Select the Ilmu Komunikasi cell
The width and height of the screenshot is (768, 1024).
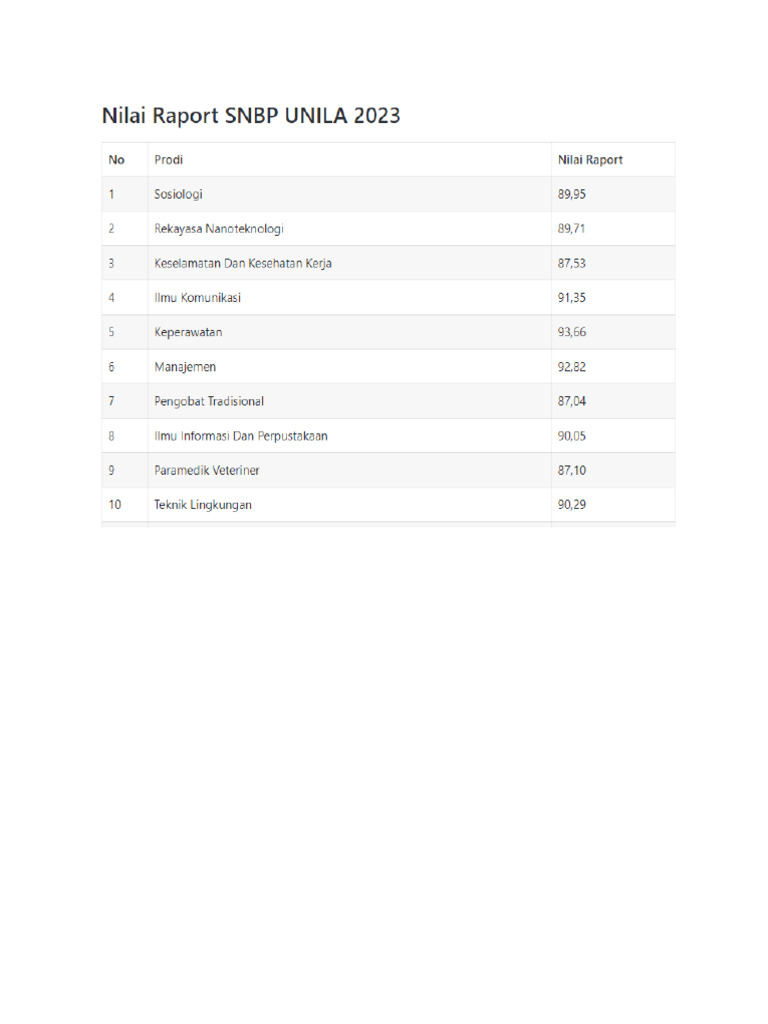pos(198,298)
